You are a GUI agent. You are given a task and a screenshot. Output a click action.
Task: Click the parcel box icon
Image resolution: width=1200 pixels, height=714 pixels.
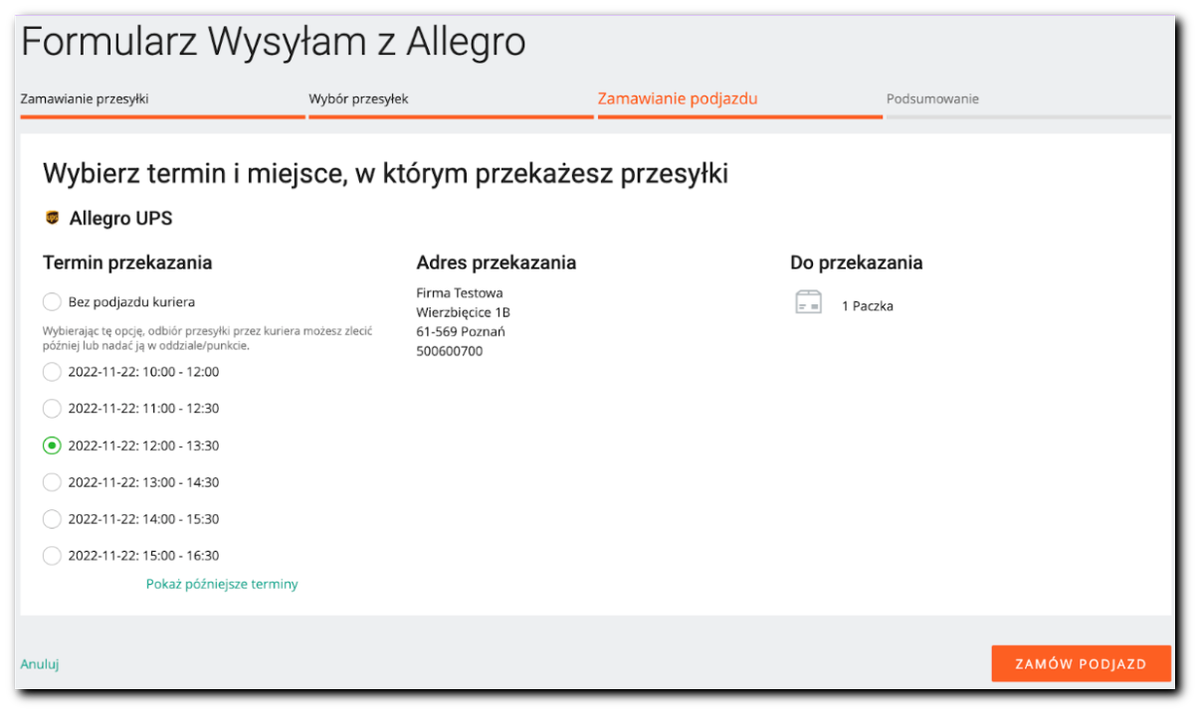[808, 302]
